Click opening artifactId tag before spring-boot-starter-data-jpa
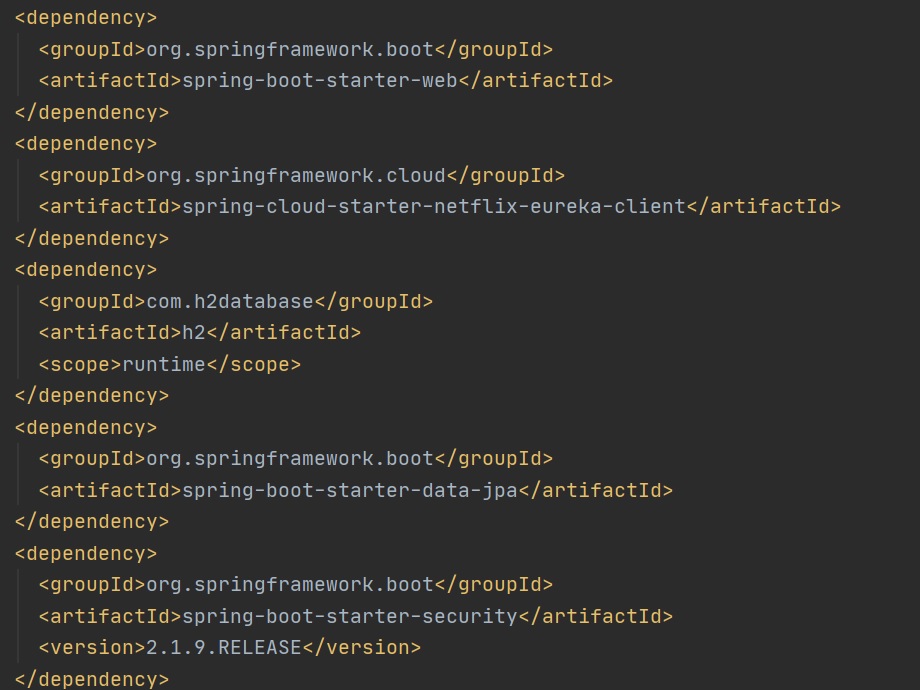 (x=110, y=490)
